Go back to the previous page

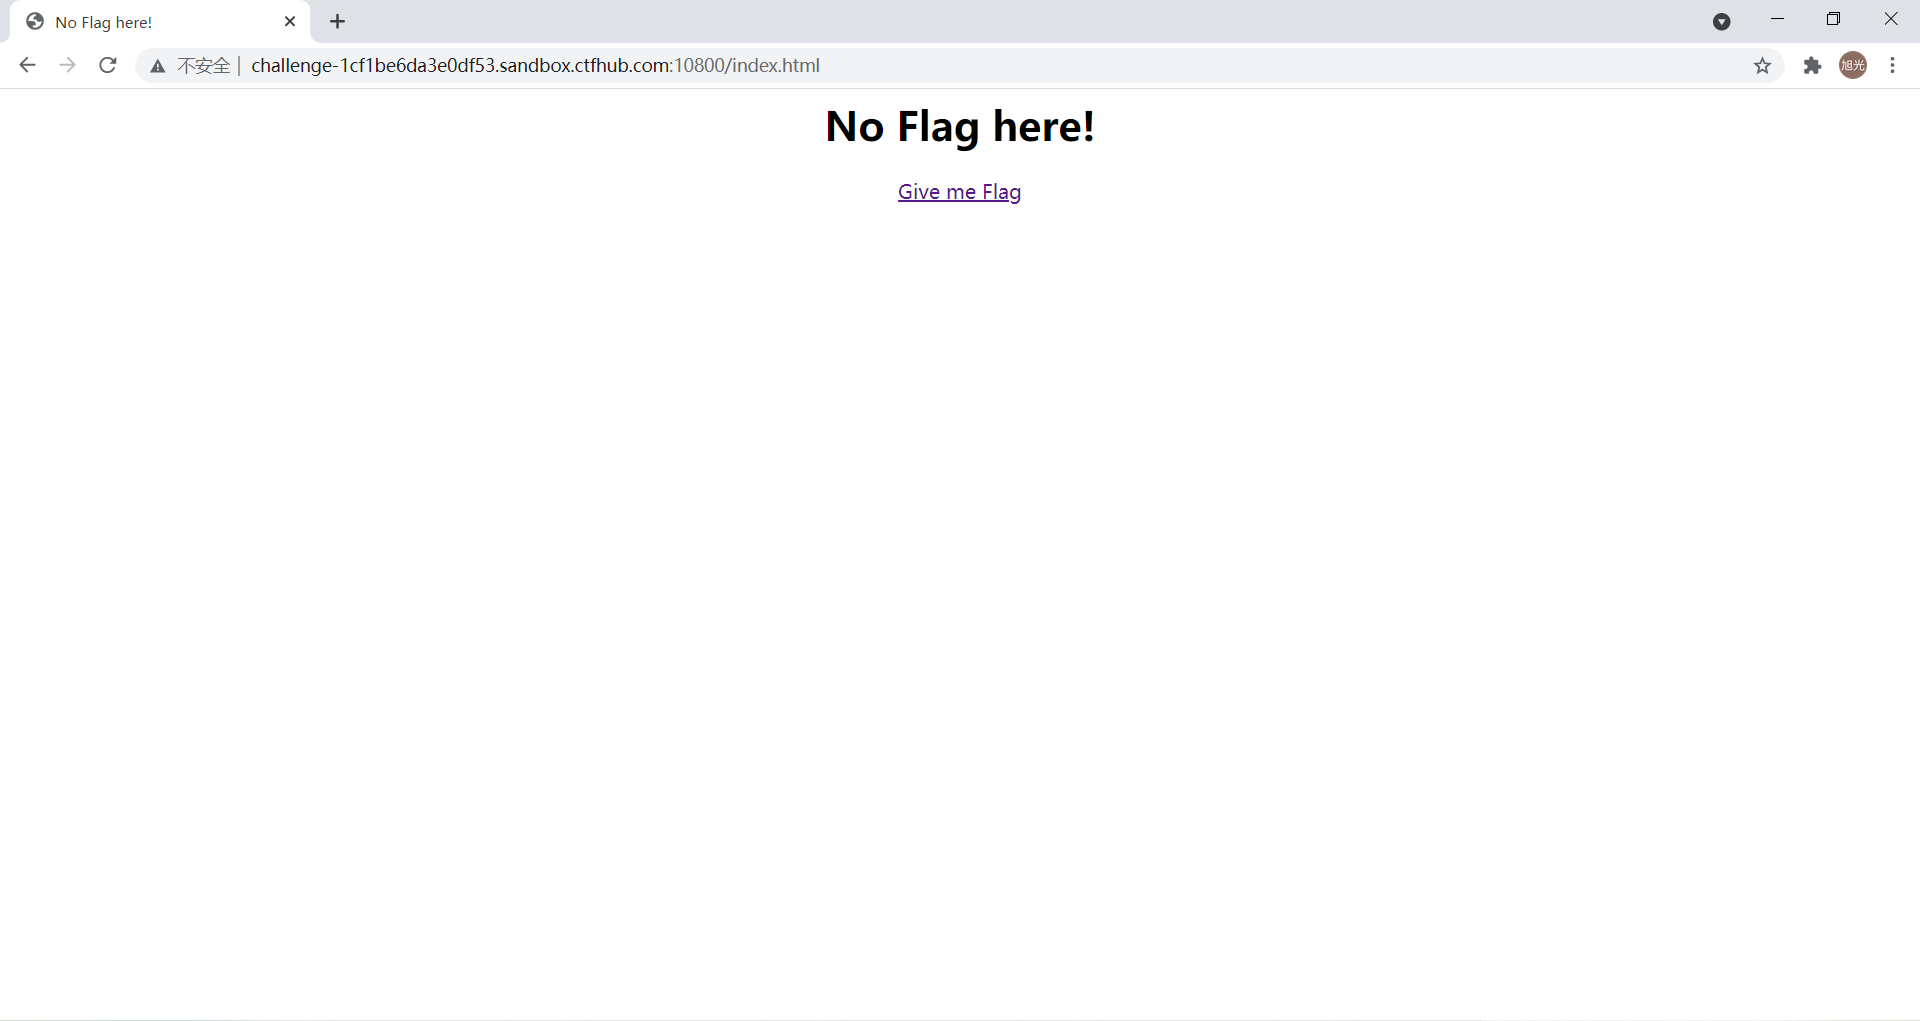tap(27, 66)
